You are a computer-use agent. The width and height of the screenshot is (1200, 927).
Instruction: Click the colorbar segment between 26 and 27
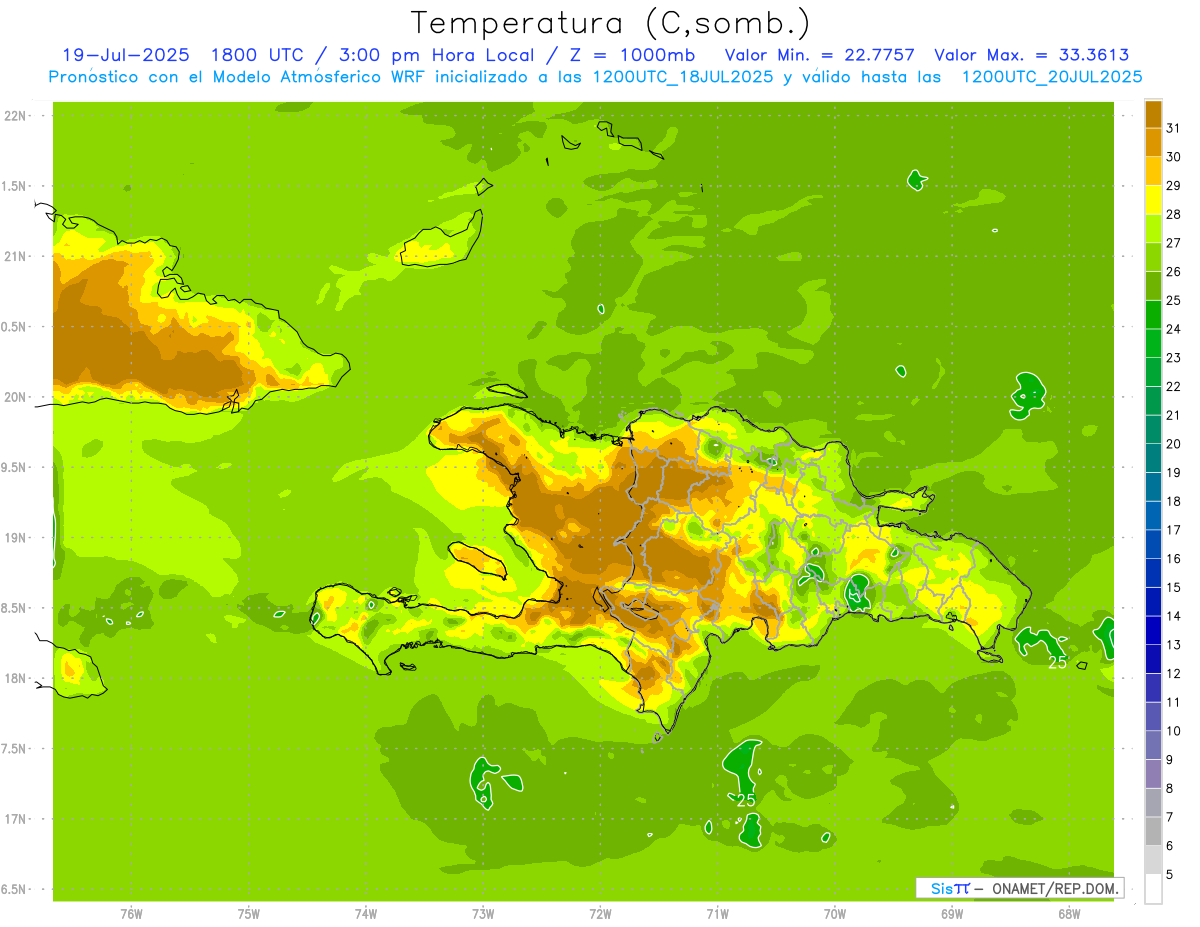point(1153,257)
